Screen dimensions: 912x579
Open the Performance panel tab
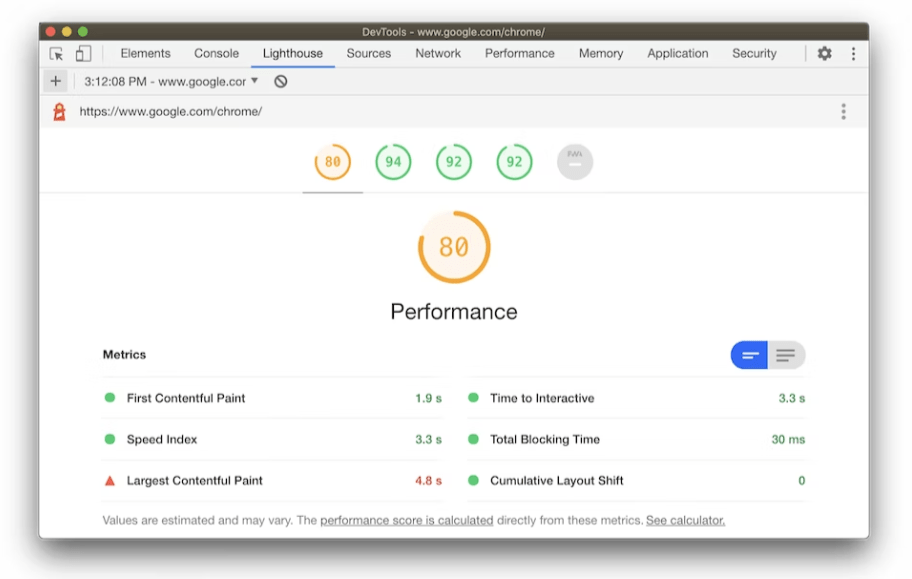pyautogui.click(x=519, y=54)
